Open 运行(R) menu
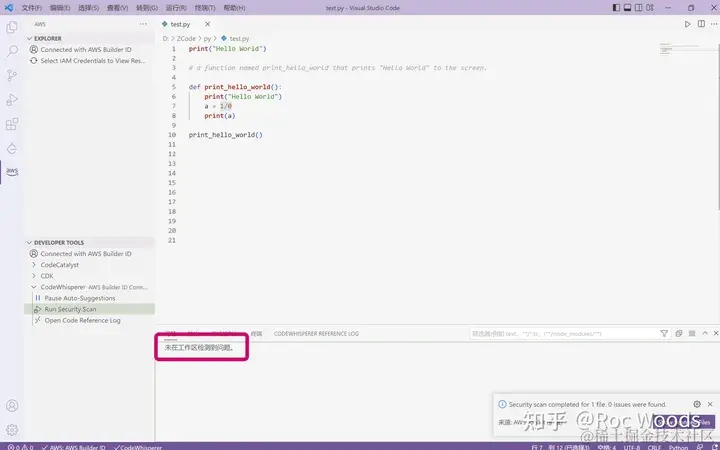The image size is (720, 450). tap(176, 8)
